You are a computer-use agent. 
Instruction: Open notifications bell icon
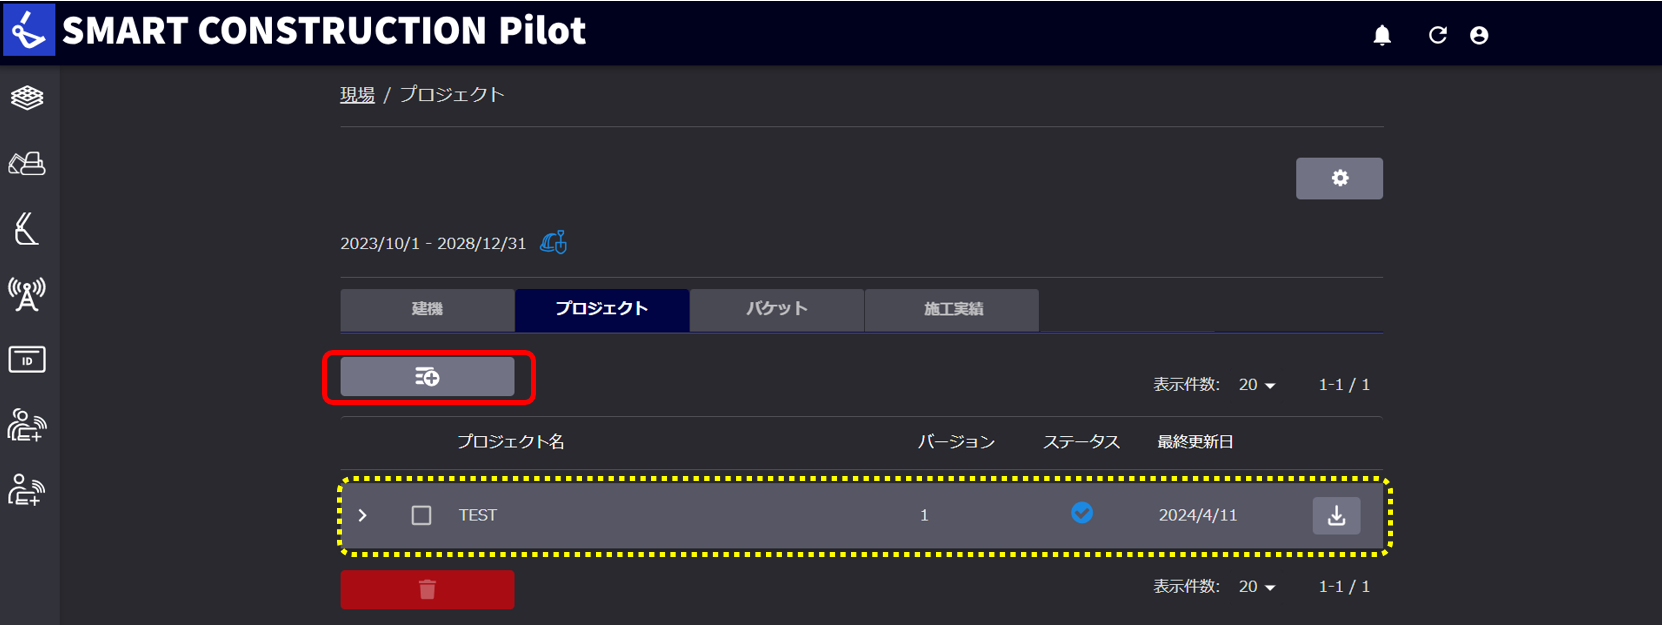point(1382,35)
